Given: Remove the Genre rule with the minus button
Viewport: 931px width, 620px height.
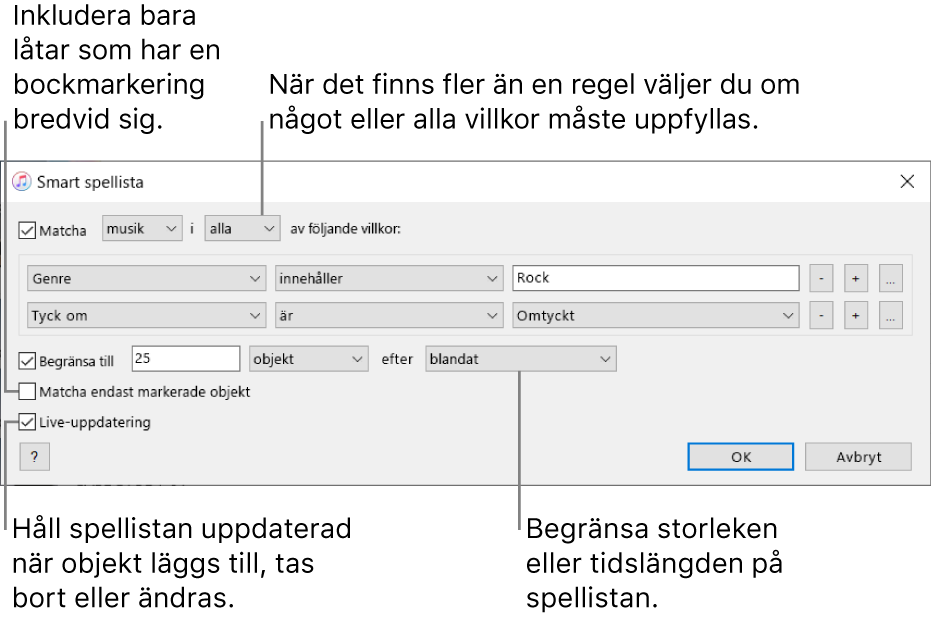Looking at the screenshot, I should 820,278.
